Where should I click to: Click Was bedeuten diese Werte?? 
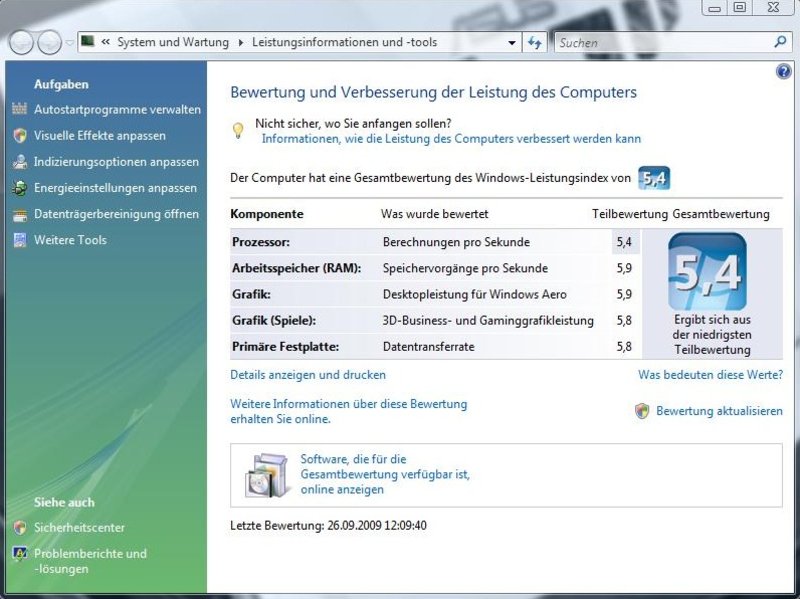(x=710, y=375)
